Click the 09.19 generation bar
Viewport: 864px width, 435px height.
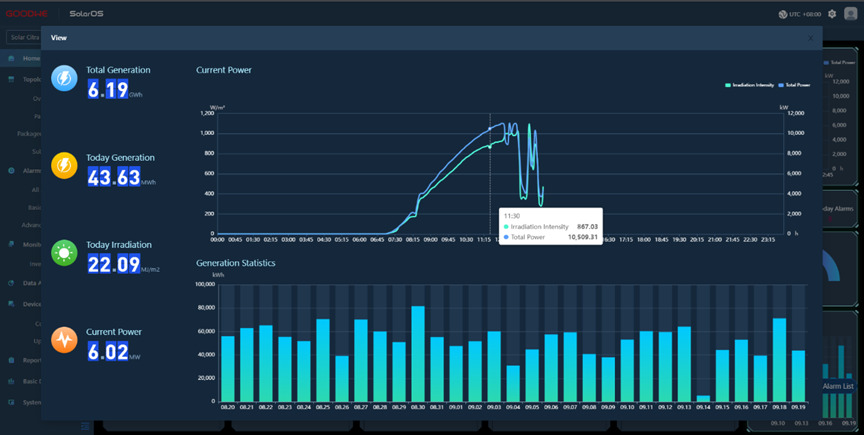point(798,376)
